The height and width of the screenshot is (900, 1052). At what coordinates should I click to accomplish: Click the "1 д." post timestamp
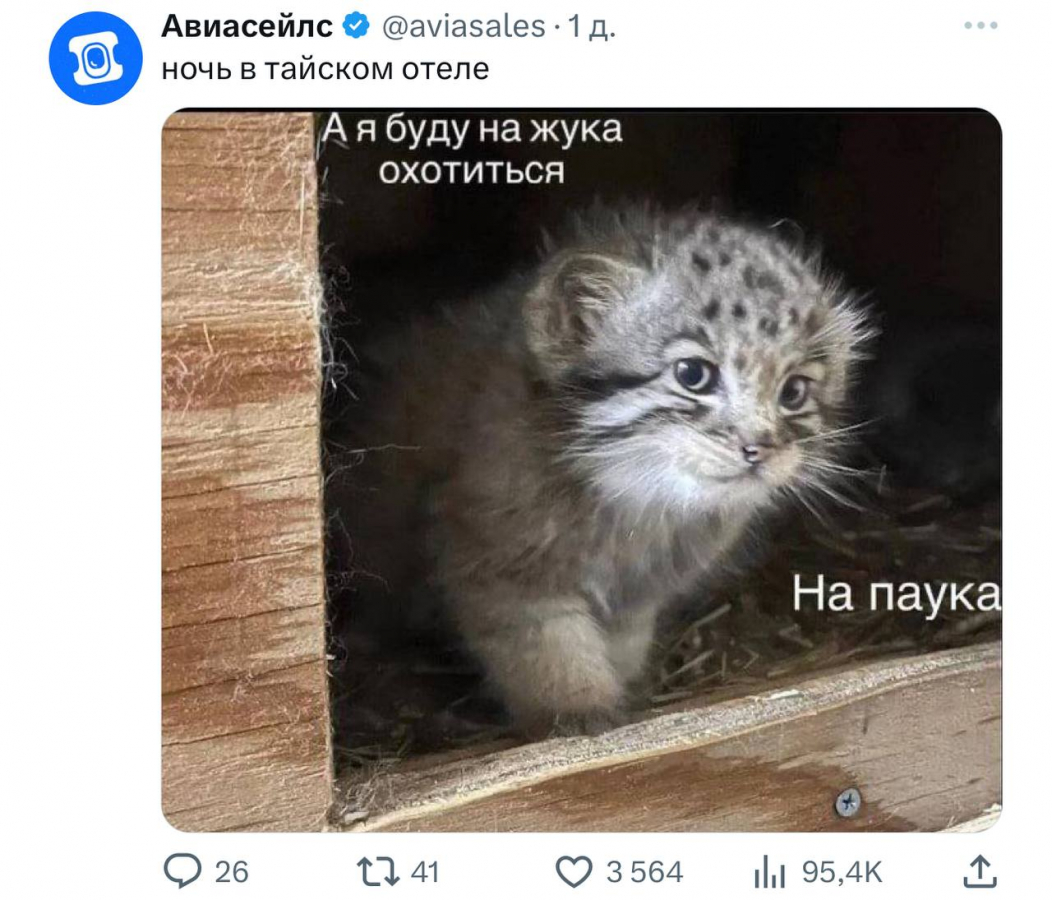[x=592, y=27]
